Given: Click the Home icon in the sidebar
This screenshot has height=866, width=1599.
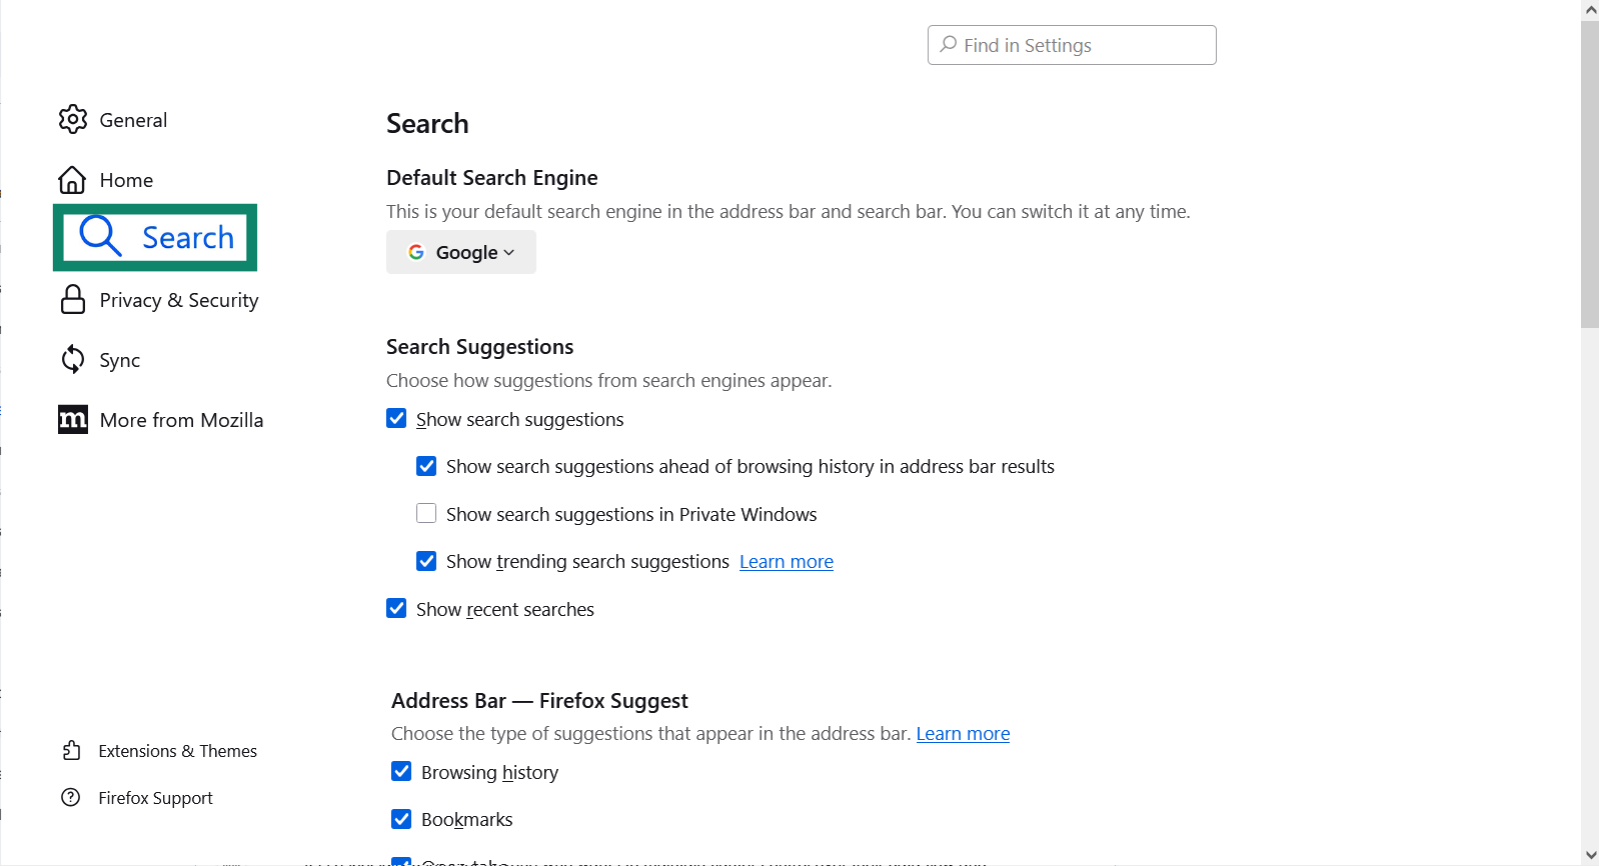Looking at the screenshot, I should (x=73, y=179).
